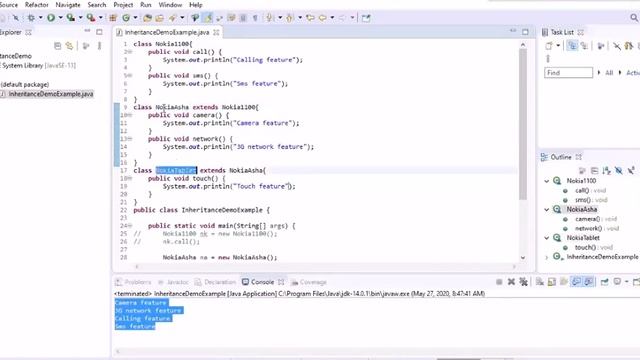Screen dimensions: 640x360
Task: Collapse the Nokia1100 outline node
Action: pyautogui.click(x=547, y=181)
